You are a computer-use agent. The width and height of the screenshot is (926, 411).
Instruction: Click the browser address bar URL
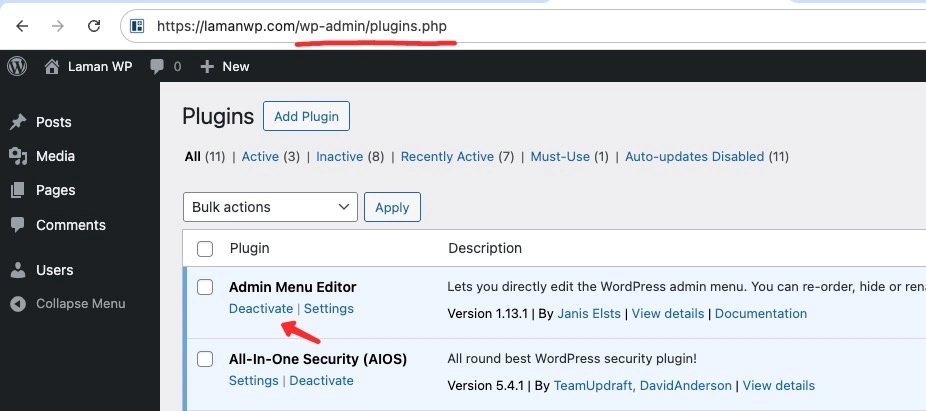tap(301, 26)
